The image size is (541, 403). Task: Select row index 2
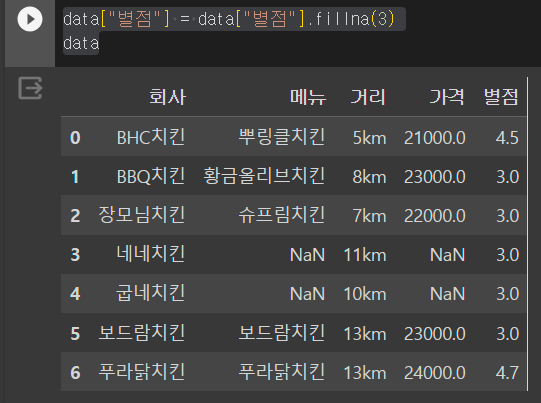[x=75, y=216]
